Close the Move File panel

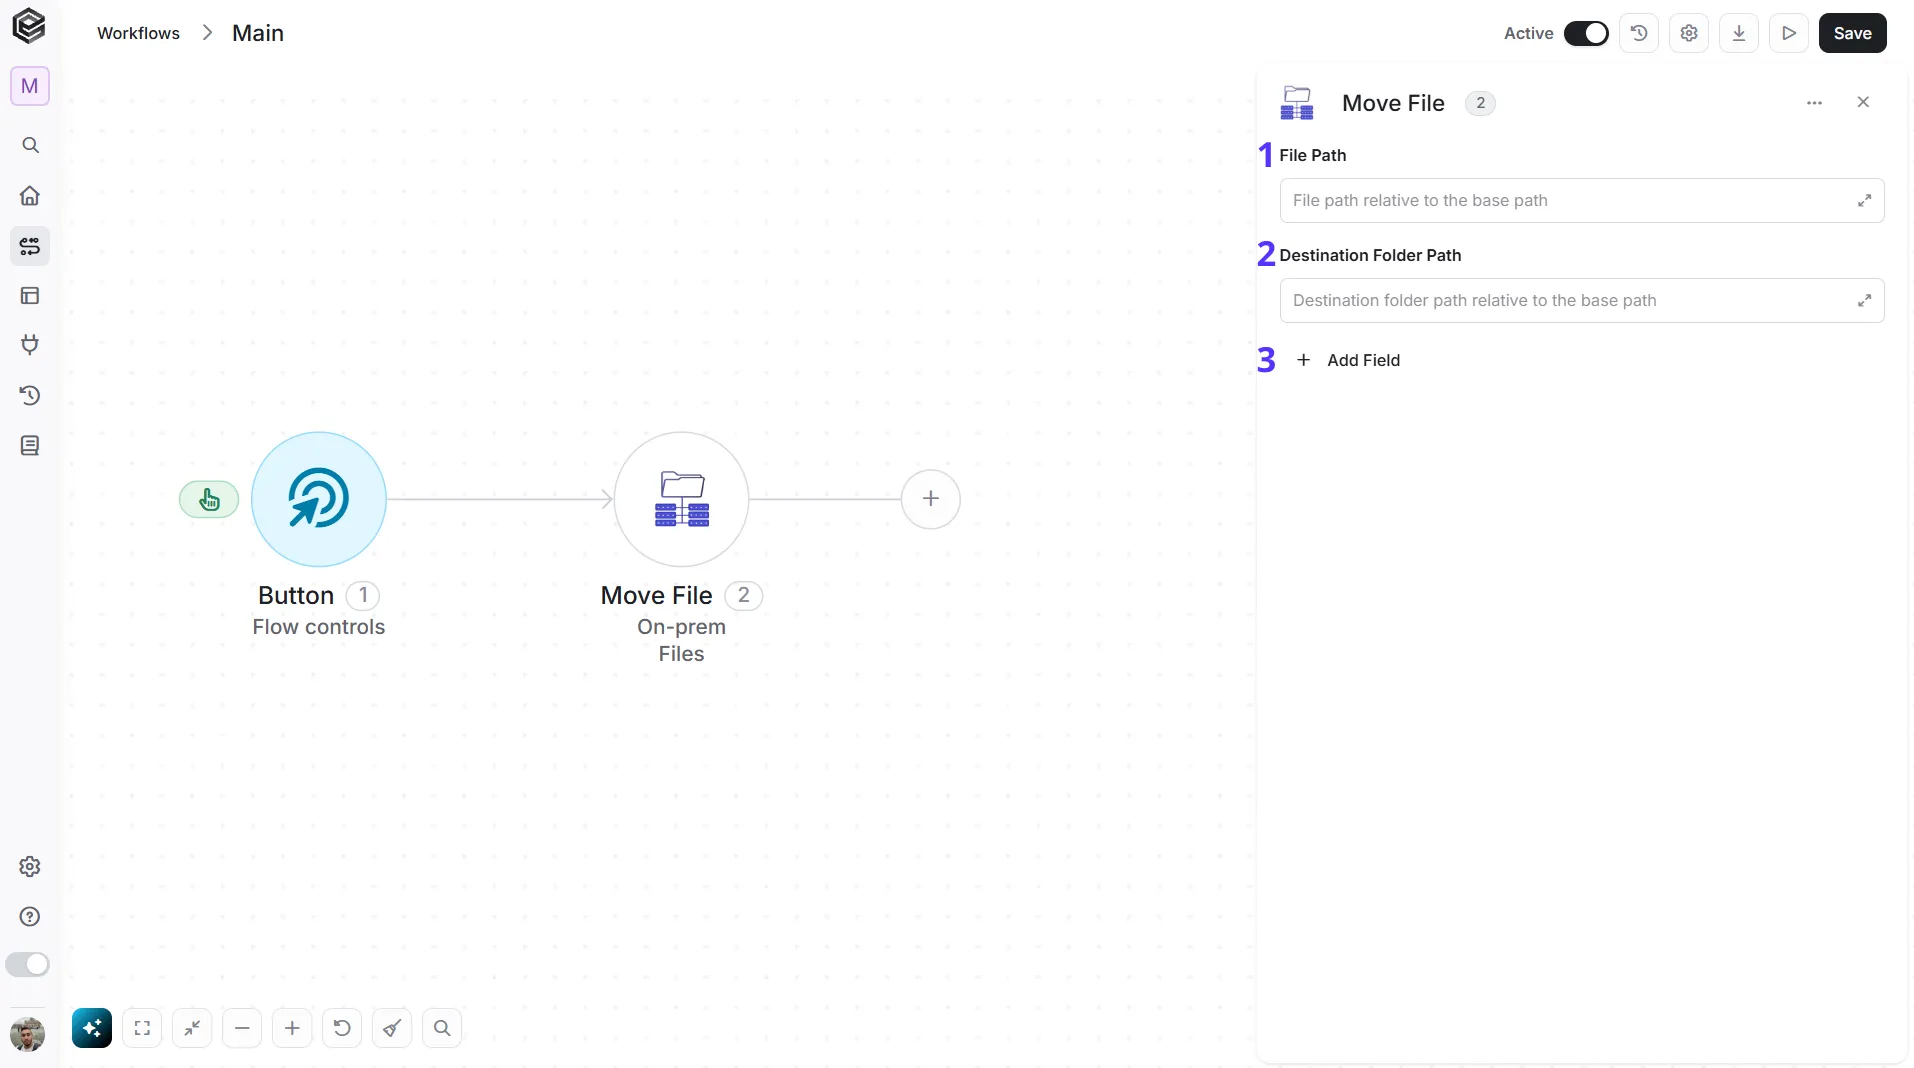[x=1863, y=102]
